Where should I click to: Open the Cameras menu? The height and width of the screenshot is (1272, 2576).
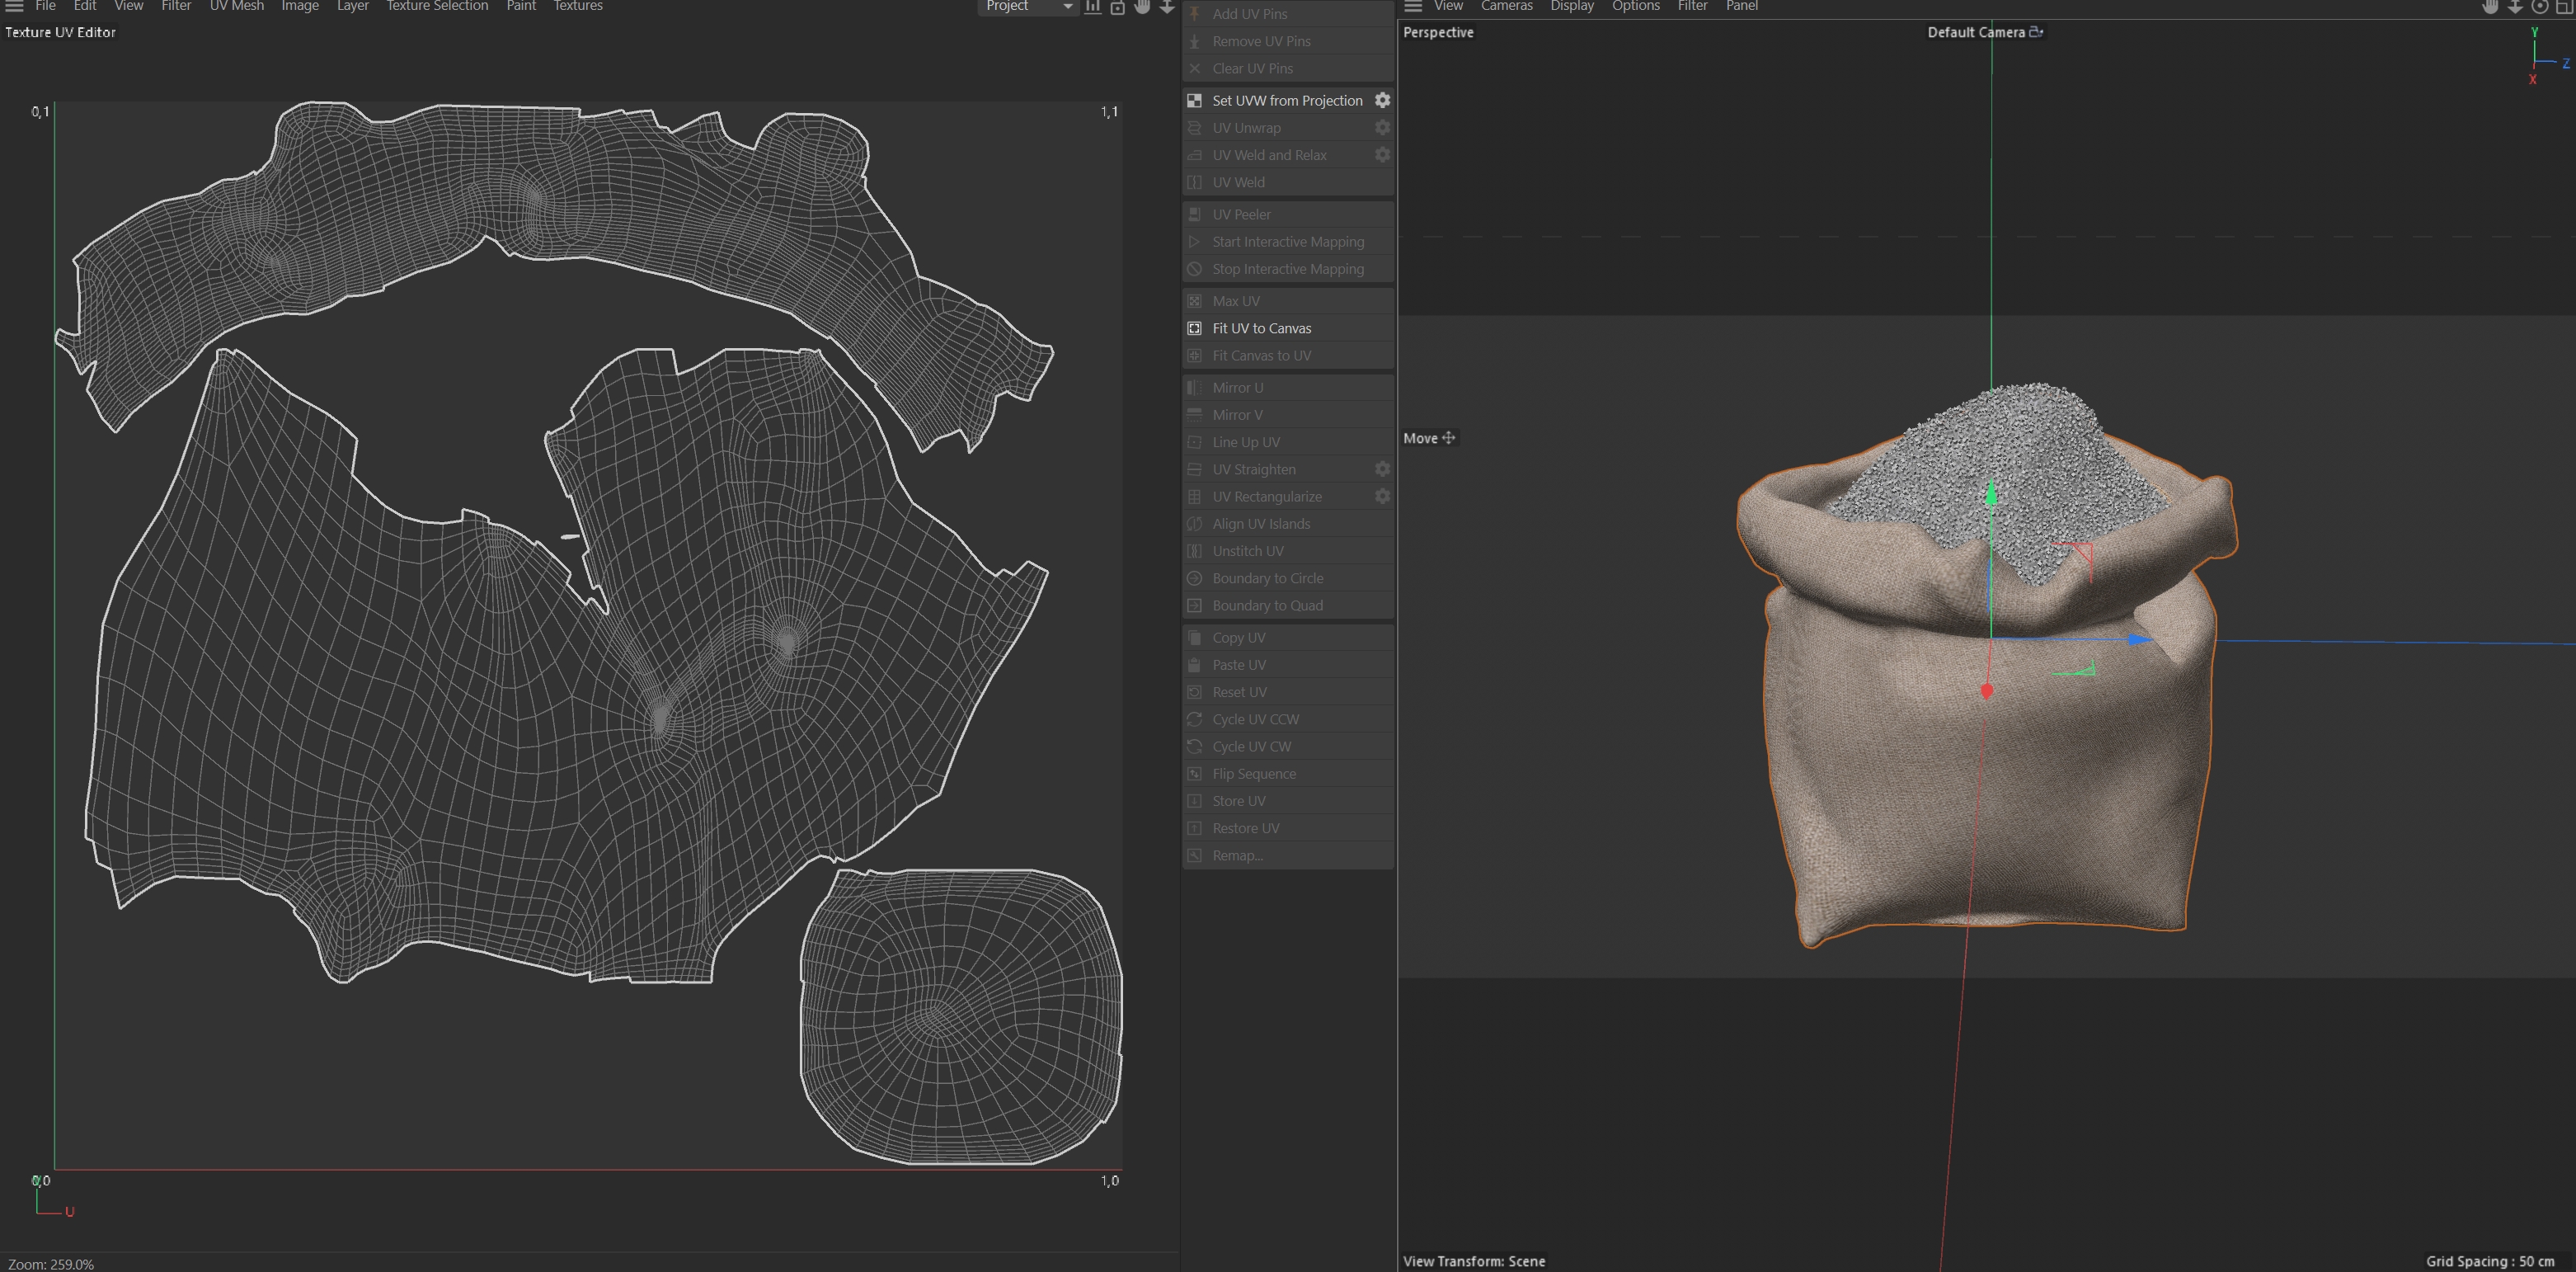click(x=1506, y=6)
